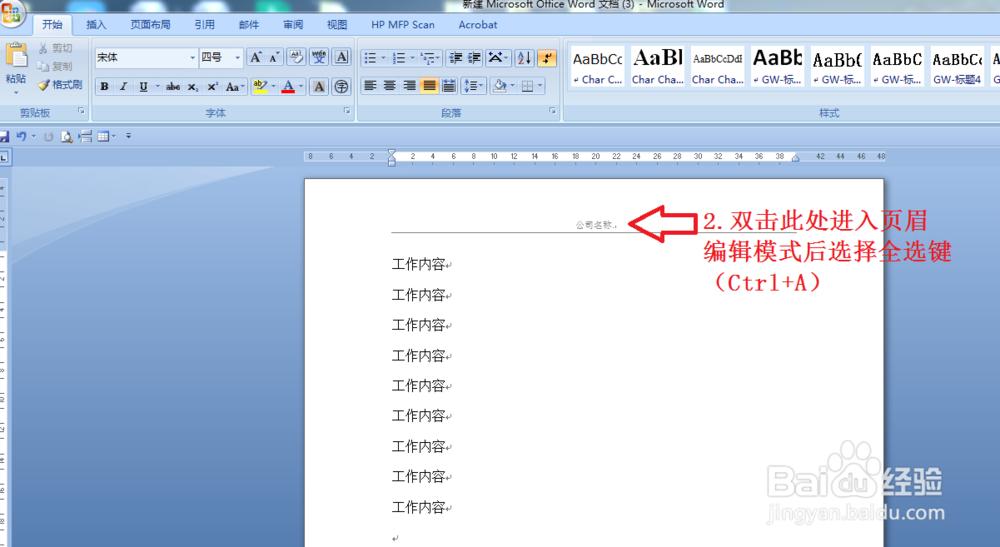Viewport: 1000px width, 547px height.
Task: Open the font size box showing 四号
Action: click(x=221, y=57)
